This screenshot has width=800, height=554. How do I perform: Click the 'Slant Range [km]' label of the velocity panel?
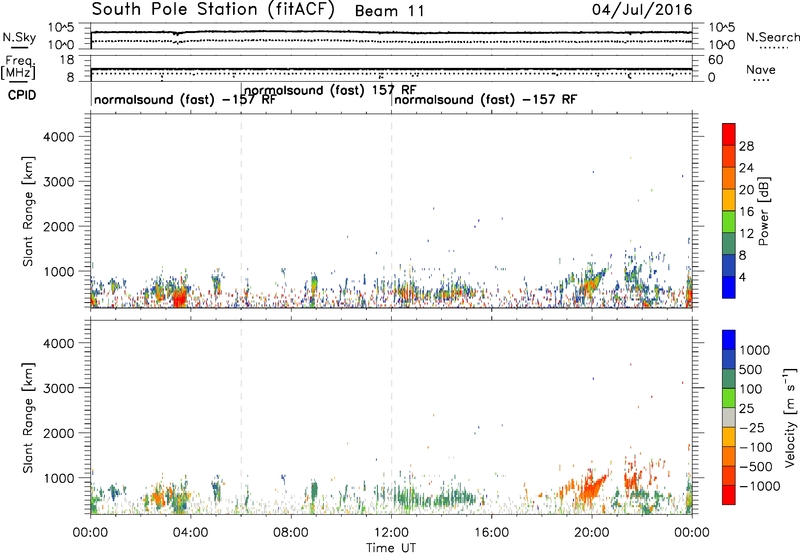pyautogui.click(x=28, y=417)
